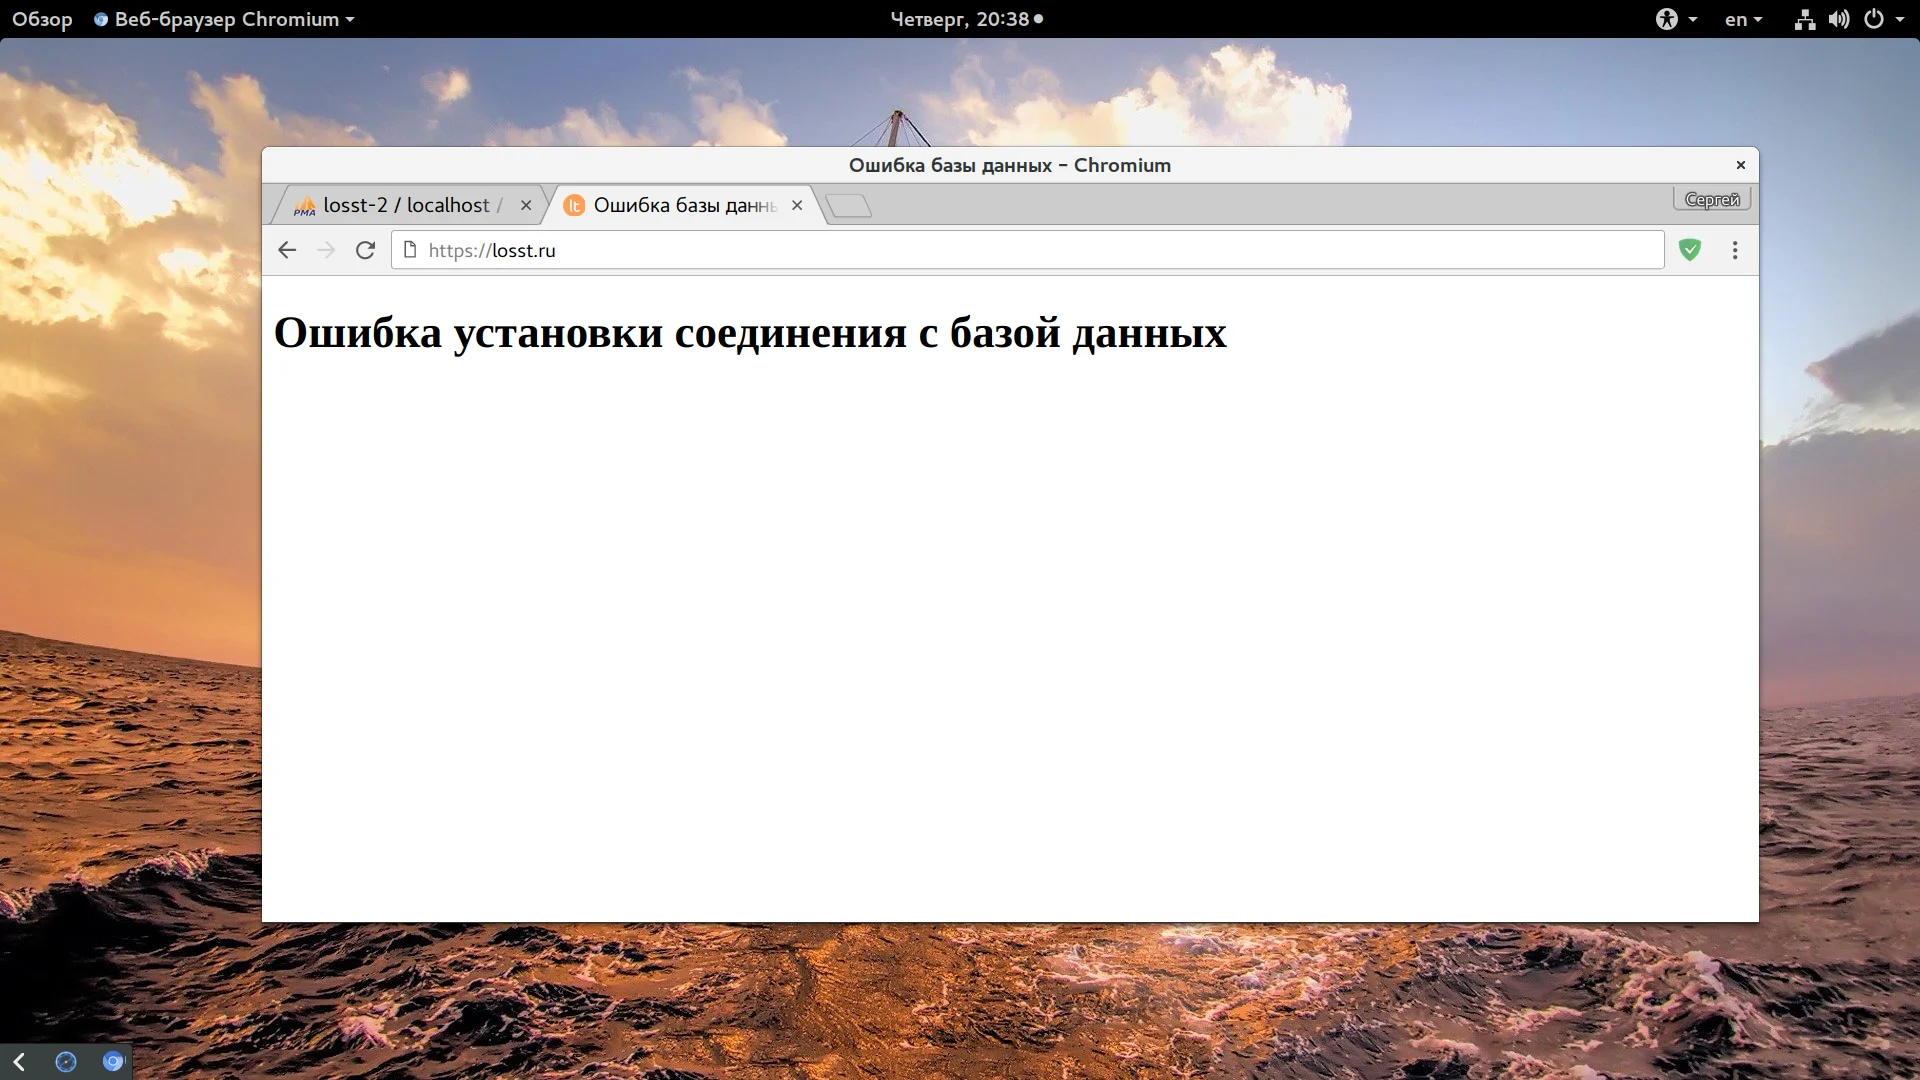Click the network icon in top panel

[x=1805, y=19]
